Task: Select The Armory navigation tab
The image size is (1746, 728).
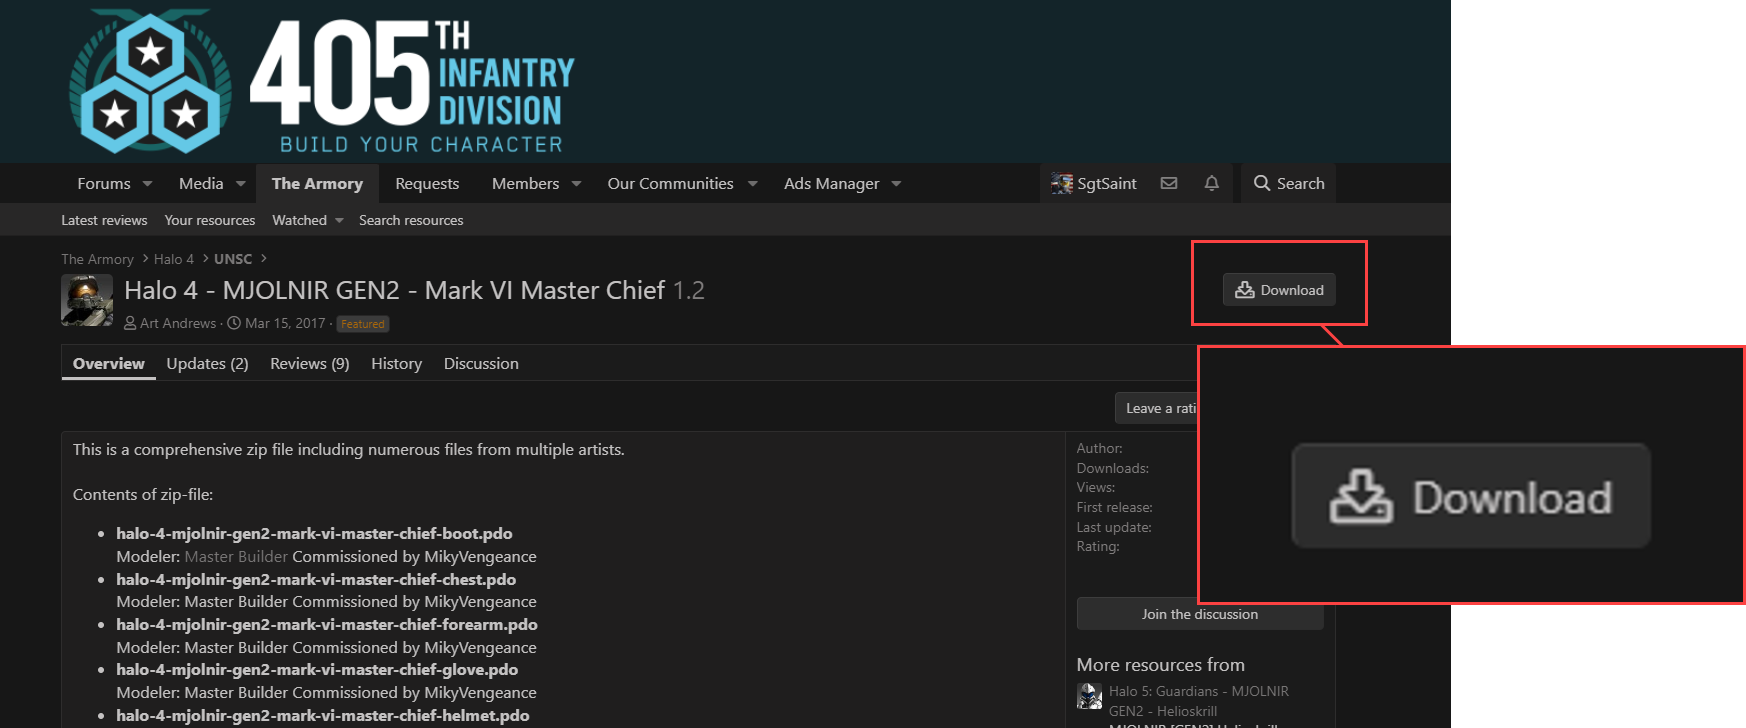Action: coord(317,183)
